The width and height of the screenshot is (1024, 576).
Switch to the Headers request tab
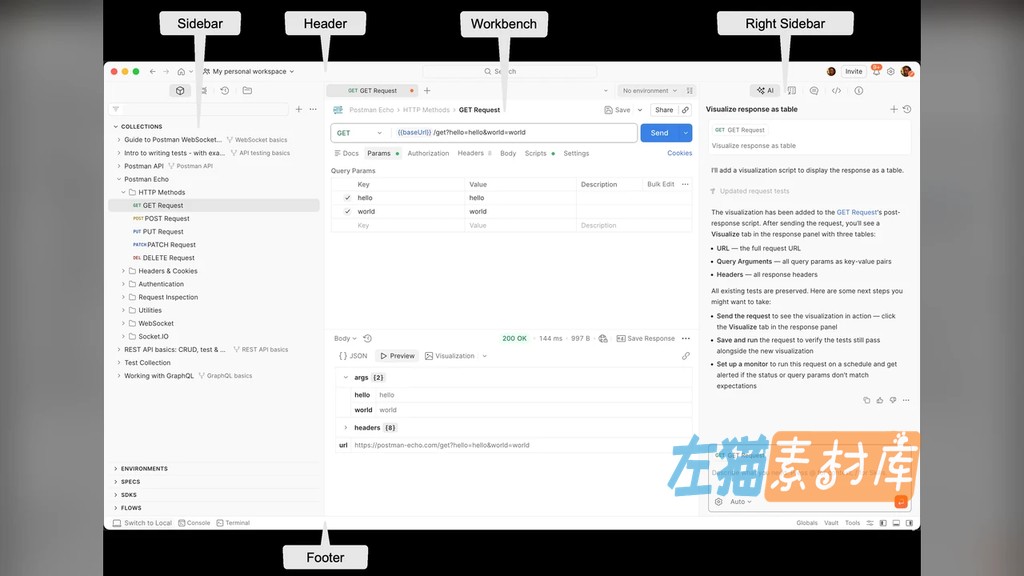click(470, 153)
